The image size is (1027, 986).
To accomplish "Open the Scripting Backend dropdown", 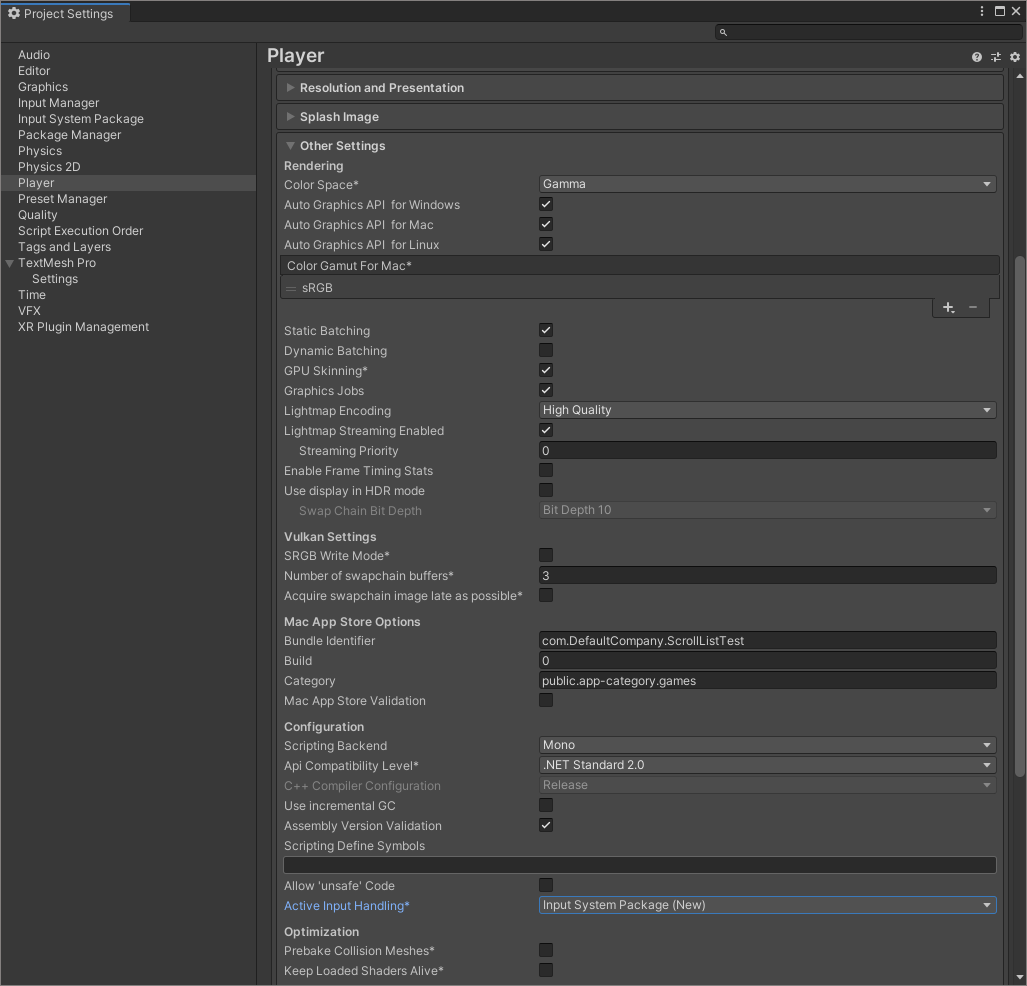I will click(767, 745).
